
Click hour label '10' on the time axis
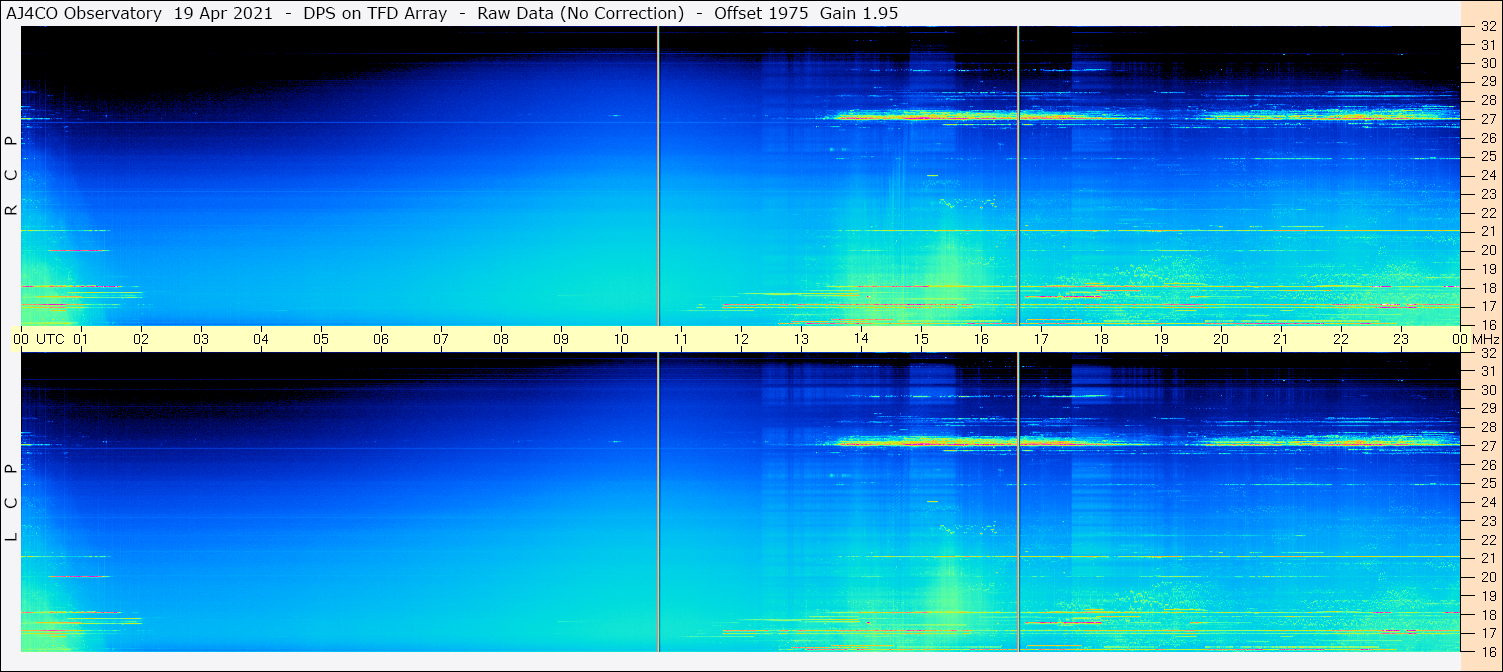621,339
